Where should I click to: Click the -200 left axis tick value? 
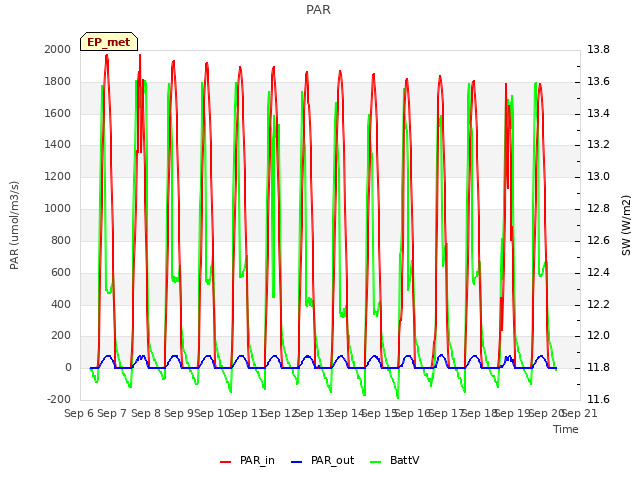59,399
